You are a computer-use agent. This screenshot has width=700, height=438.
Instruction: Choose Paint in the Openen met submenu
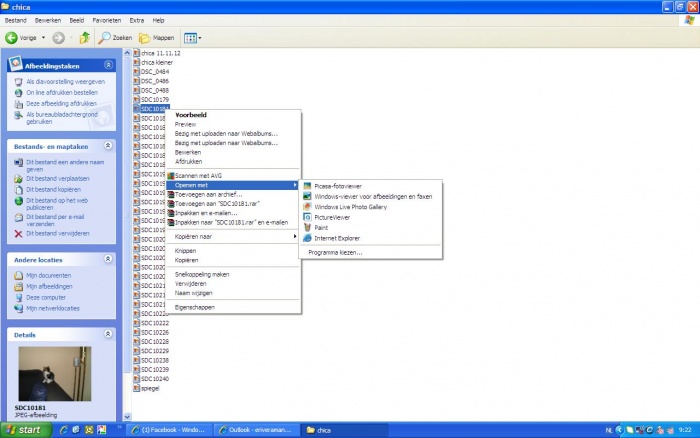pos(323,227)
